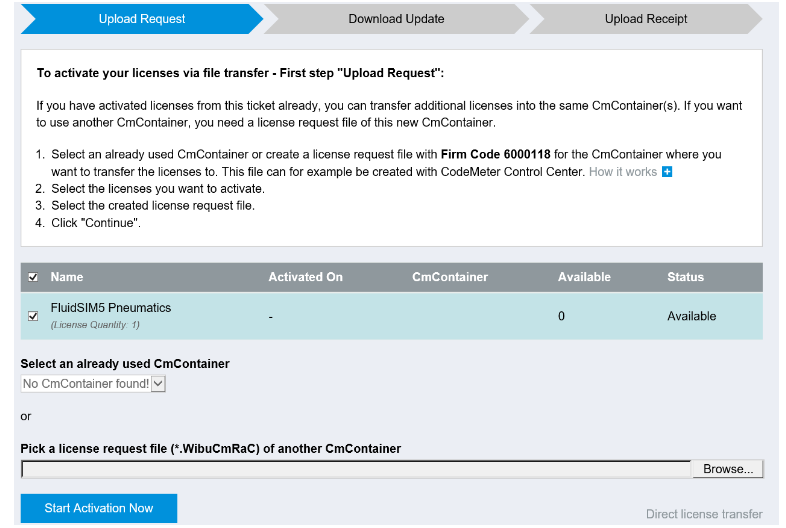786x528 pixels.
Task: Open the How it works link
Action: pyautogui.click(x=623, y=172)
